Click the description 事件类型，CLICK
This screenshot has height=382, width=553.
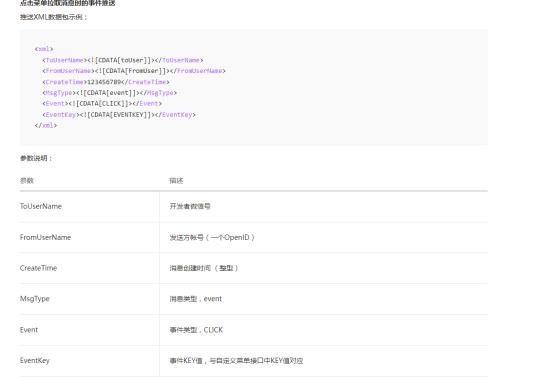(x=196, y=330)
